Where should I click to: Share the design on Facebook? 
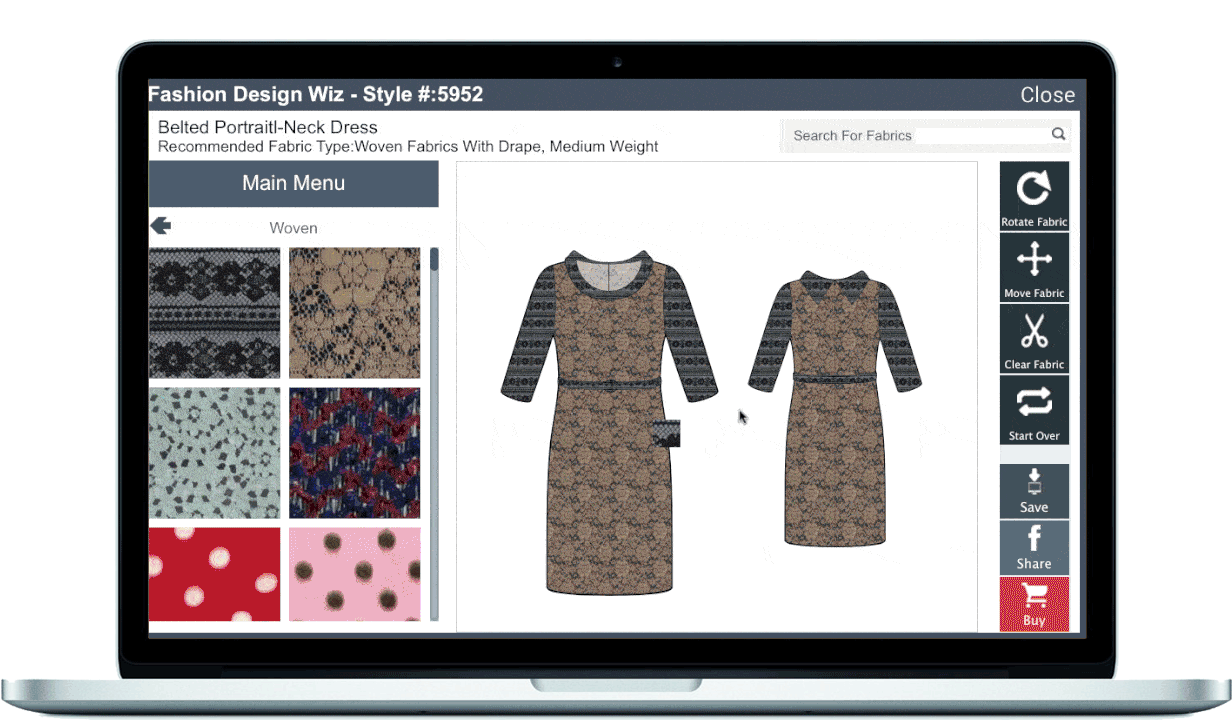click(x=1034, y=547)
